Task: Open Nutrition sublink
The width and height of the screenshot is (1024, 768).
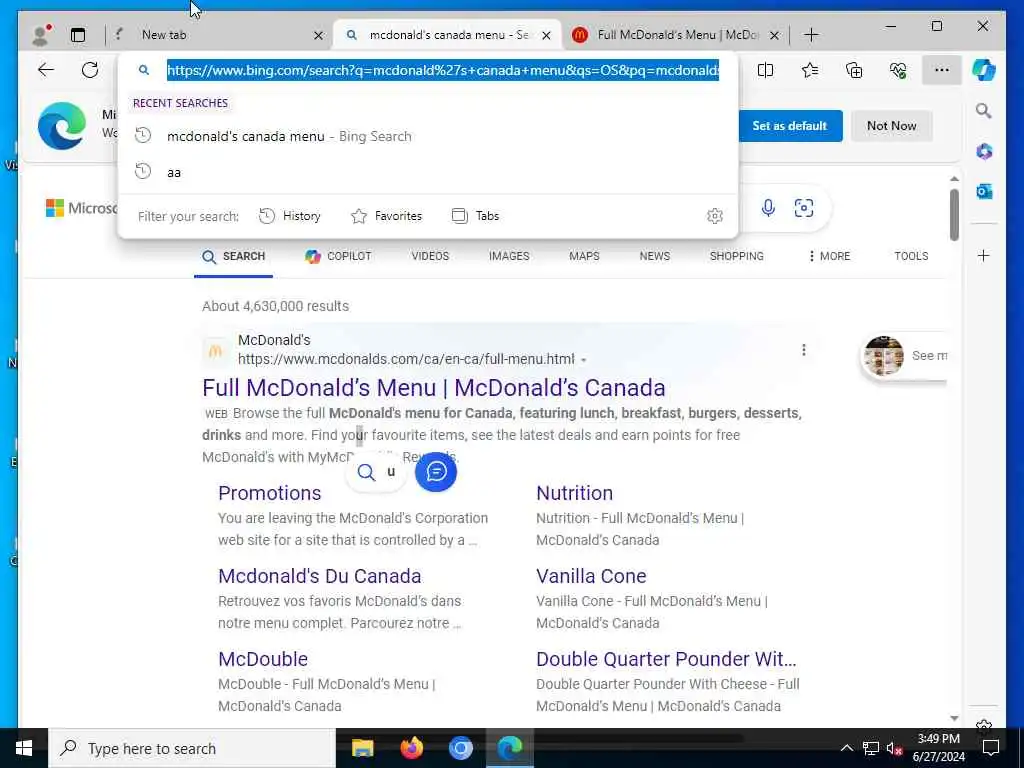Action: click(x=575, y=493)
